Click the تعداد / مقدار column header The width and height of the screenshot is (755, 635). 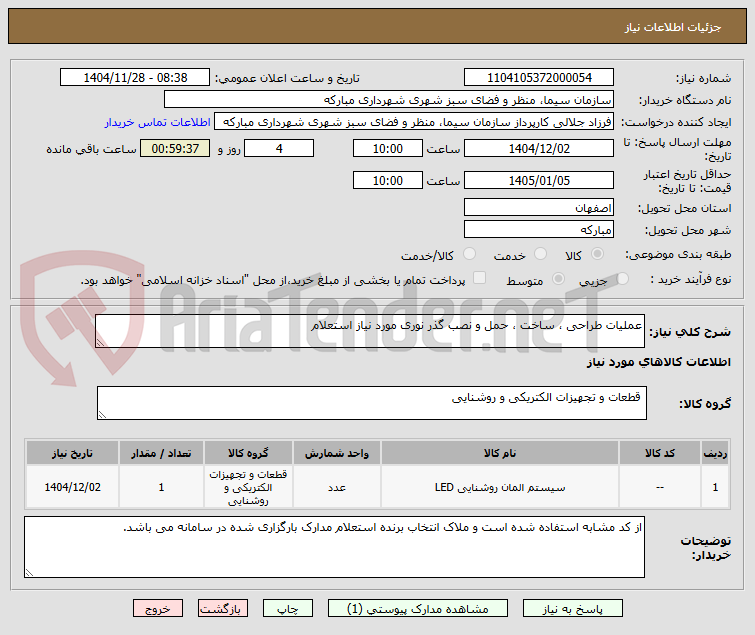point(161,453)
